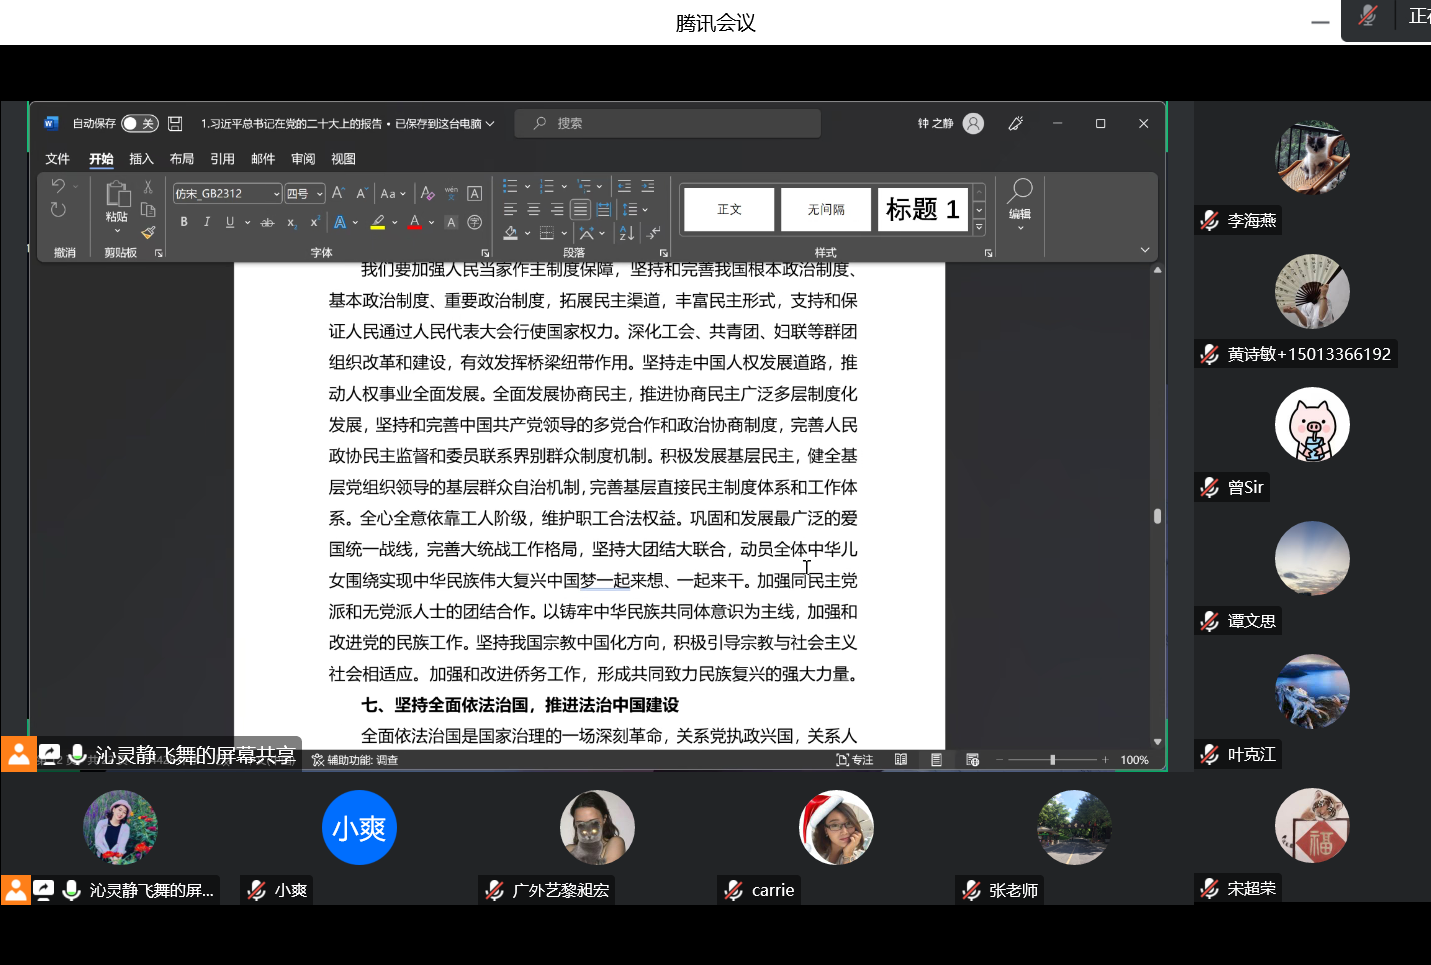The image size is (1431, 965).
Task: Click the 钟之静 account button
Action: click(950, 123)
